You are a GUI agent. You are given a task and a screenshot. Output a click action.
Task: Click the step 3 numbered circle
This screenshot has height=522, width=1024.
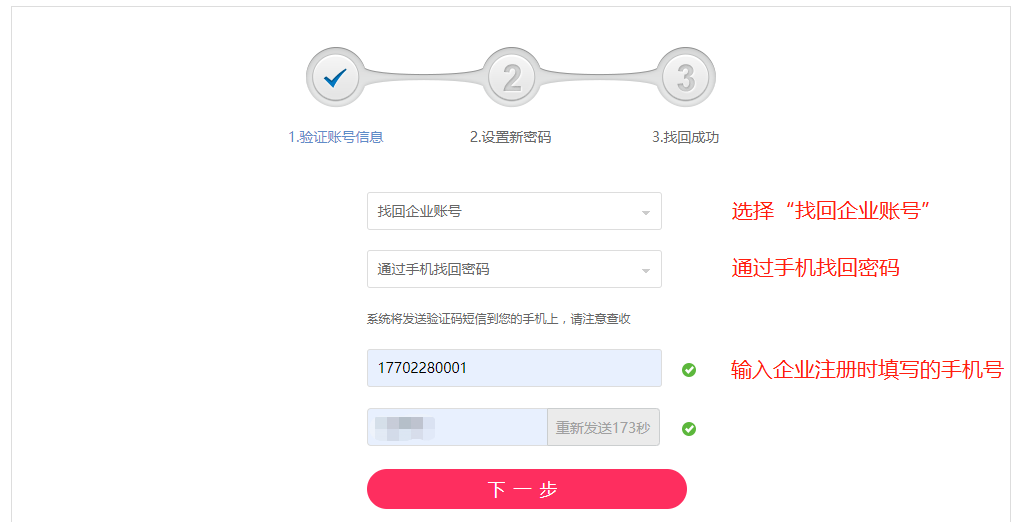[x=686, y=77]
